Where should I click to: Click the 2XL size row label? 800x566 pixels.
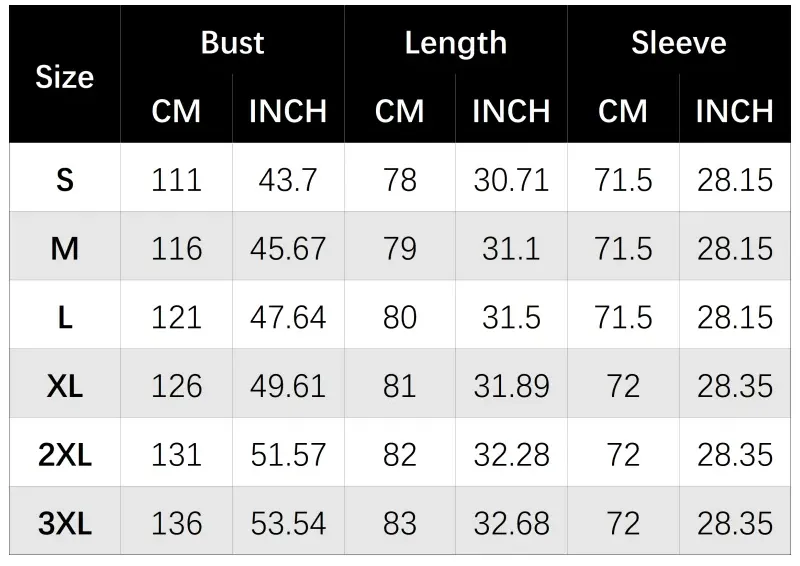tap(64, 454)
